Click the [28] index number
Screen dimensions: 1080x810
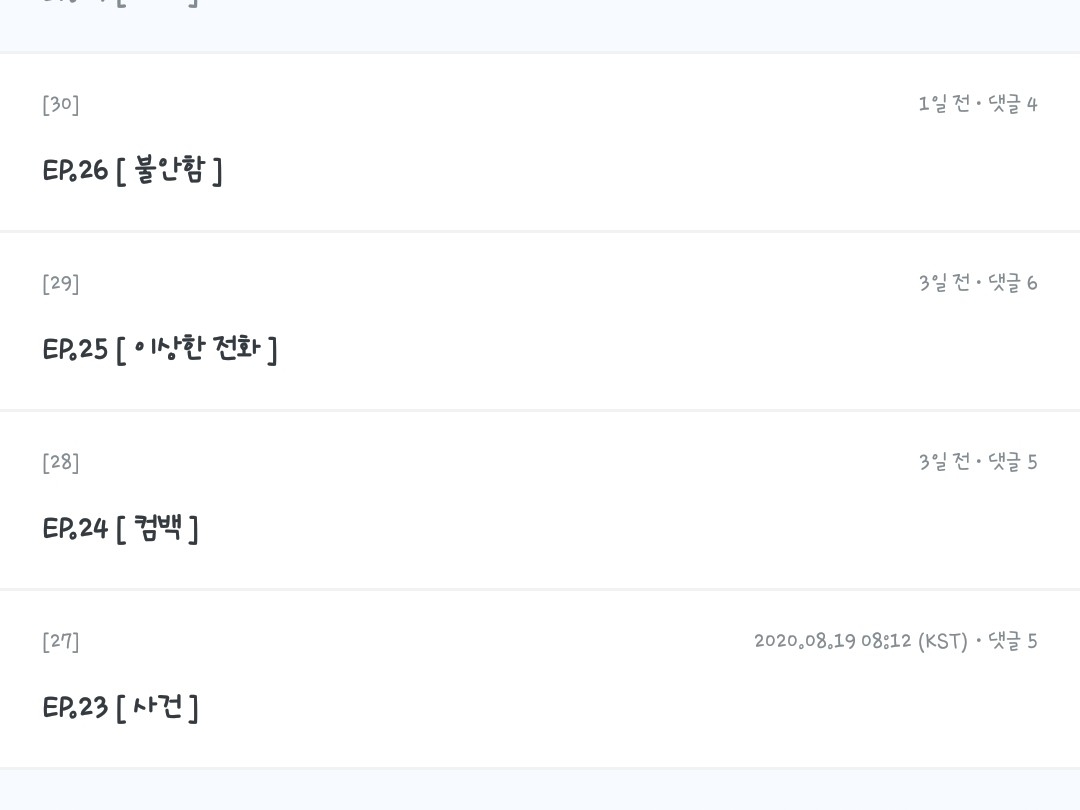[61, 463]
